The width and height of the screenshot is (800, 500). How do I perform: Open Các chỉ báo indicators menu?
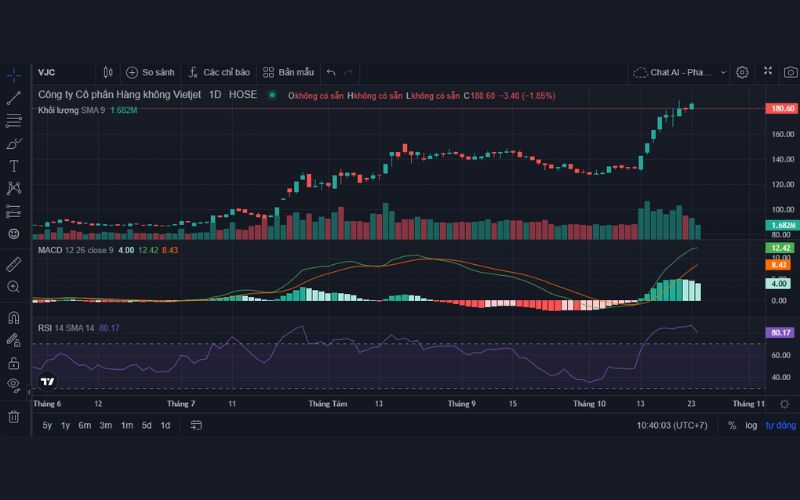click(218, 72)
